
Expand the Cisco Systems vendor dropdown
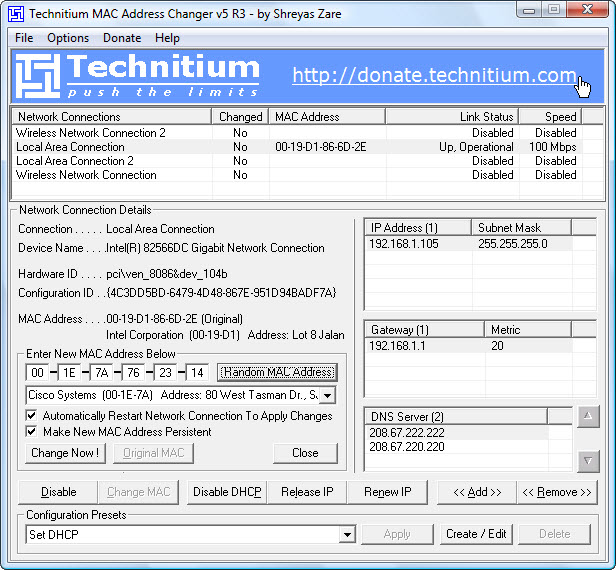pyautogui.click(x=327, y=395)
